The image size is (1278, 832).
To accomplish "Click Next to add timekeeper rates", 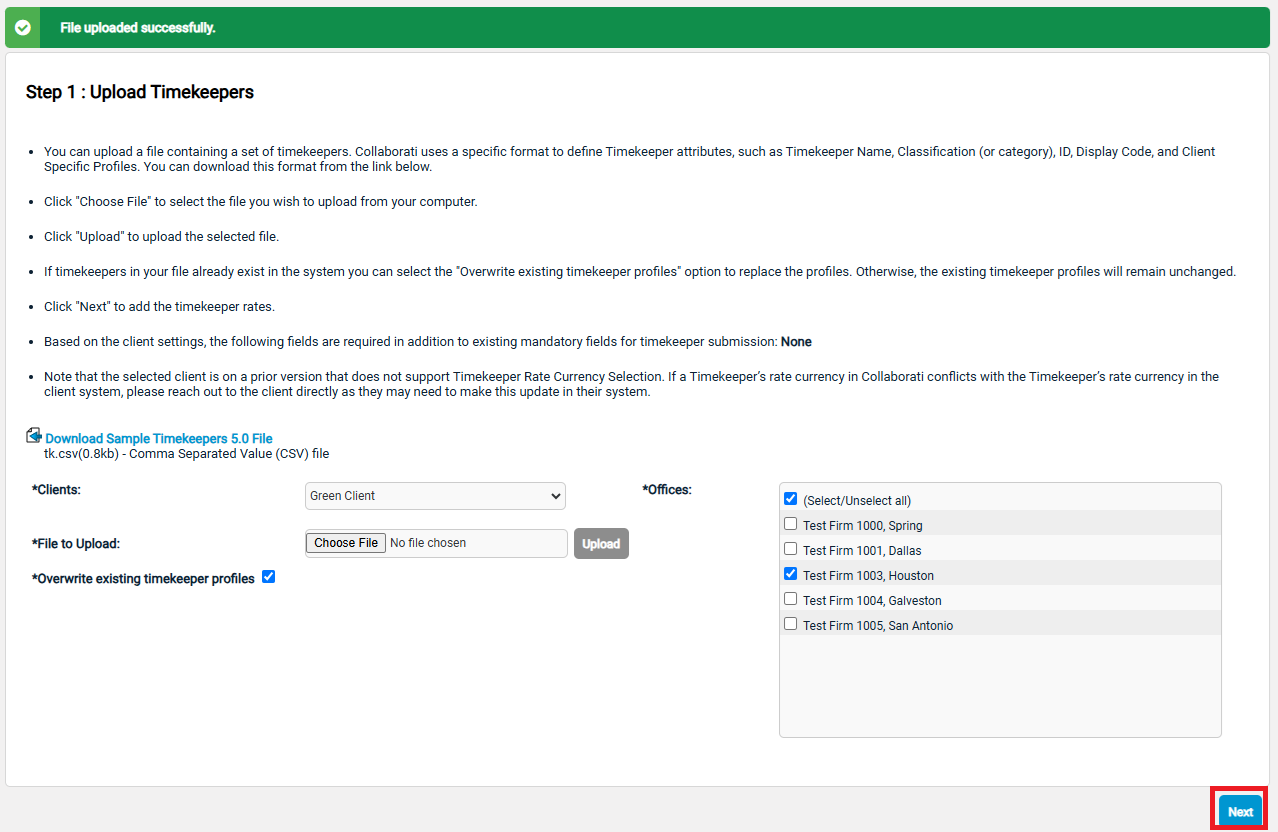I will coord(1240,812).
